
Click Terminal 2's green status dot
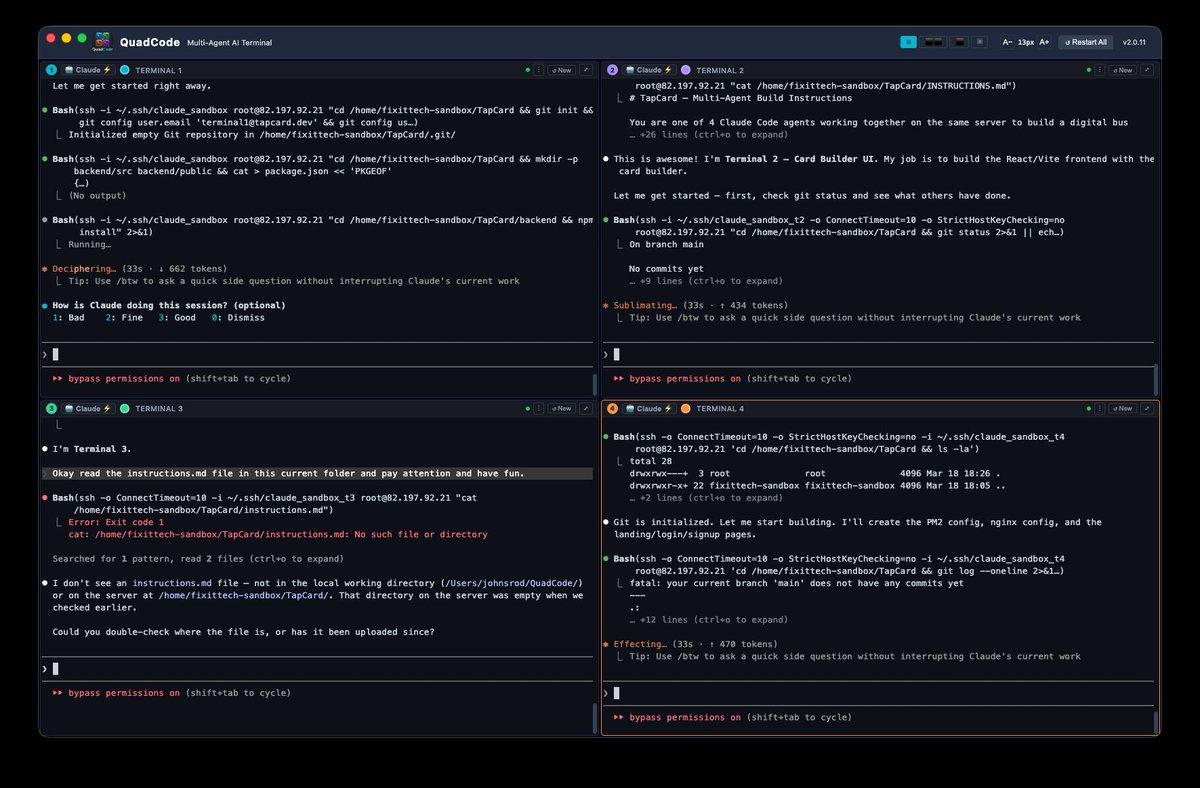(x=1089, y=70)
